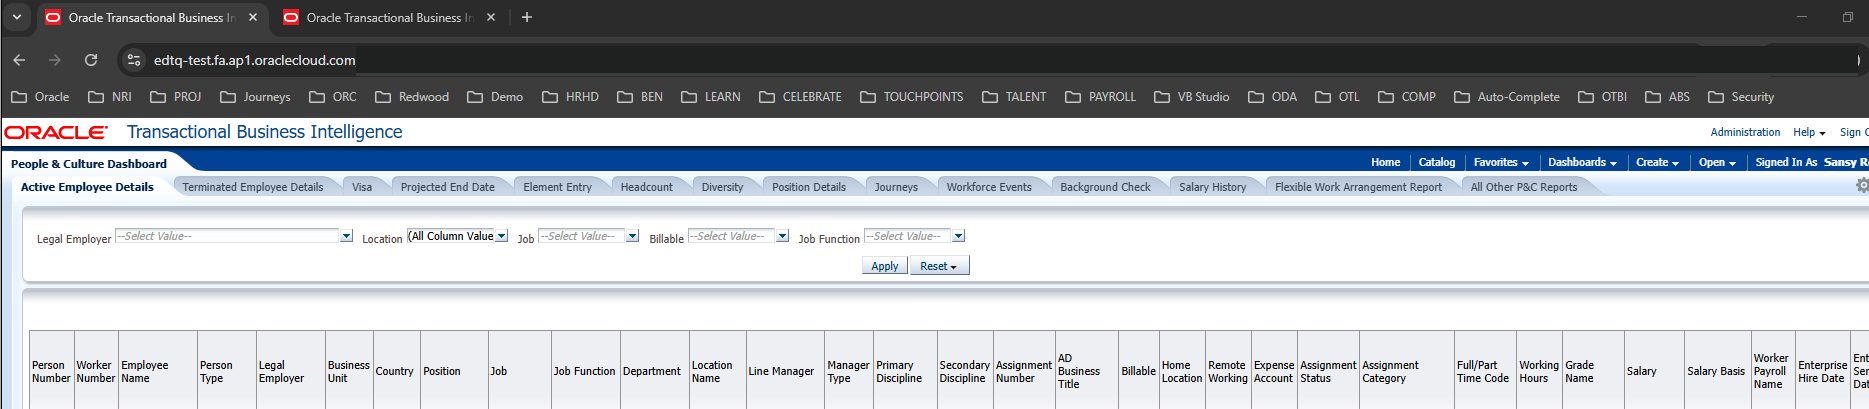The height and width of the screenshot is (409, 1869).
Task: Open the OTBI bookmarks folder
Action: point(1603,97)
